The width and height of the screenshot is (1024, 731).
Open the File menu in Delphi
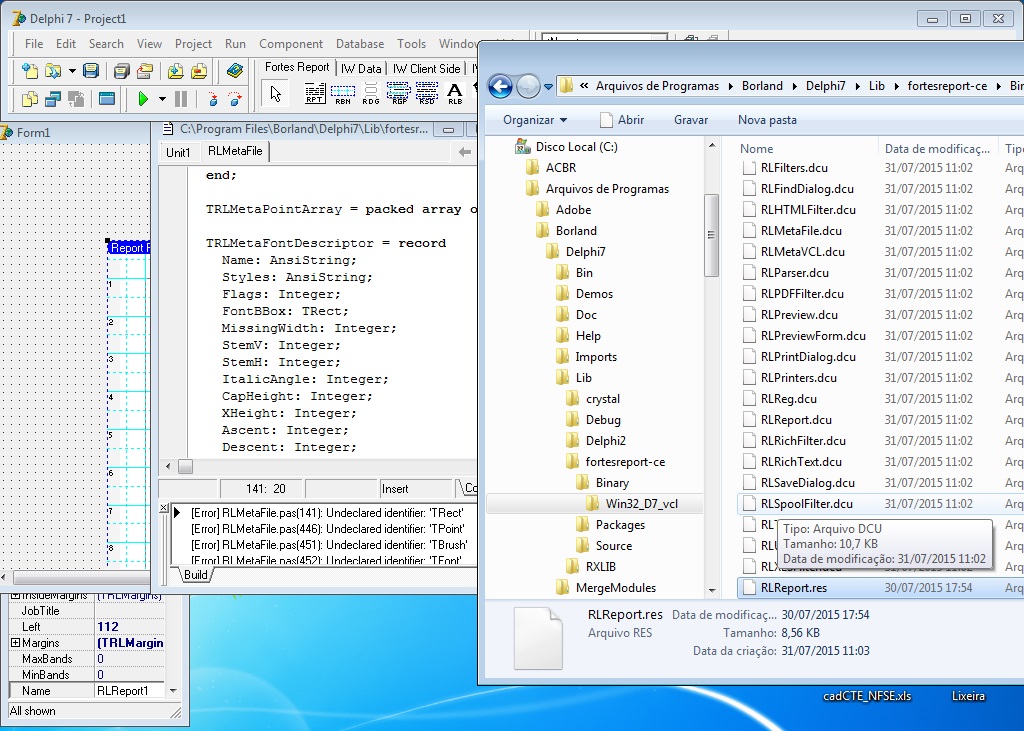pos(34,44)
